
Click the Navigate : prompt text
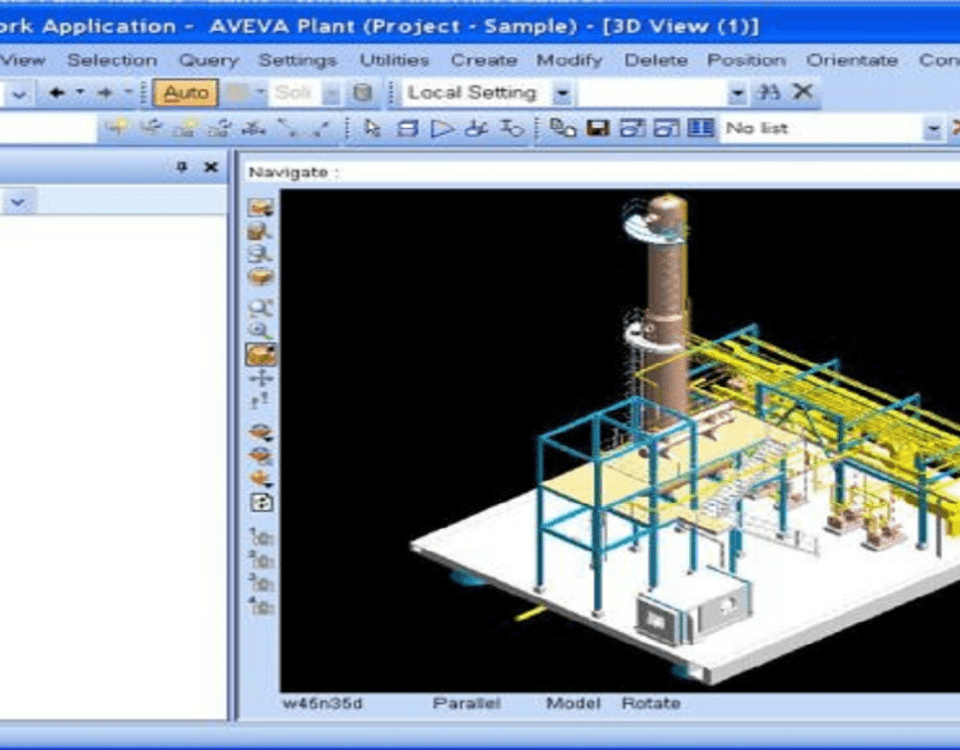coord(293,173)
